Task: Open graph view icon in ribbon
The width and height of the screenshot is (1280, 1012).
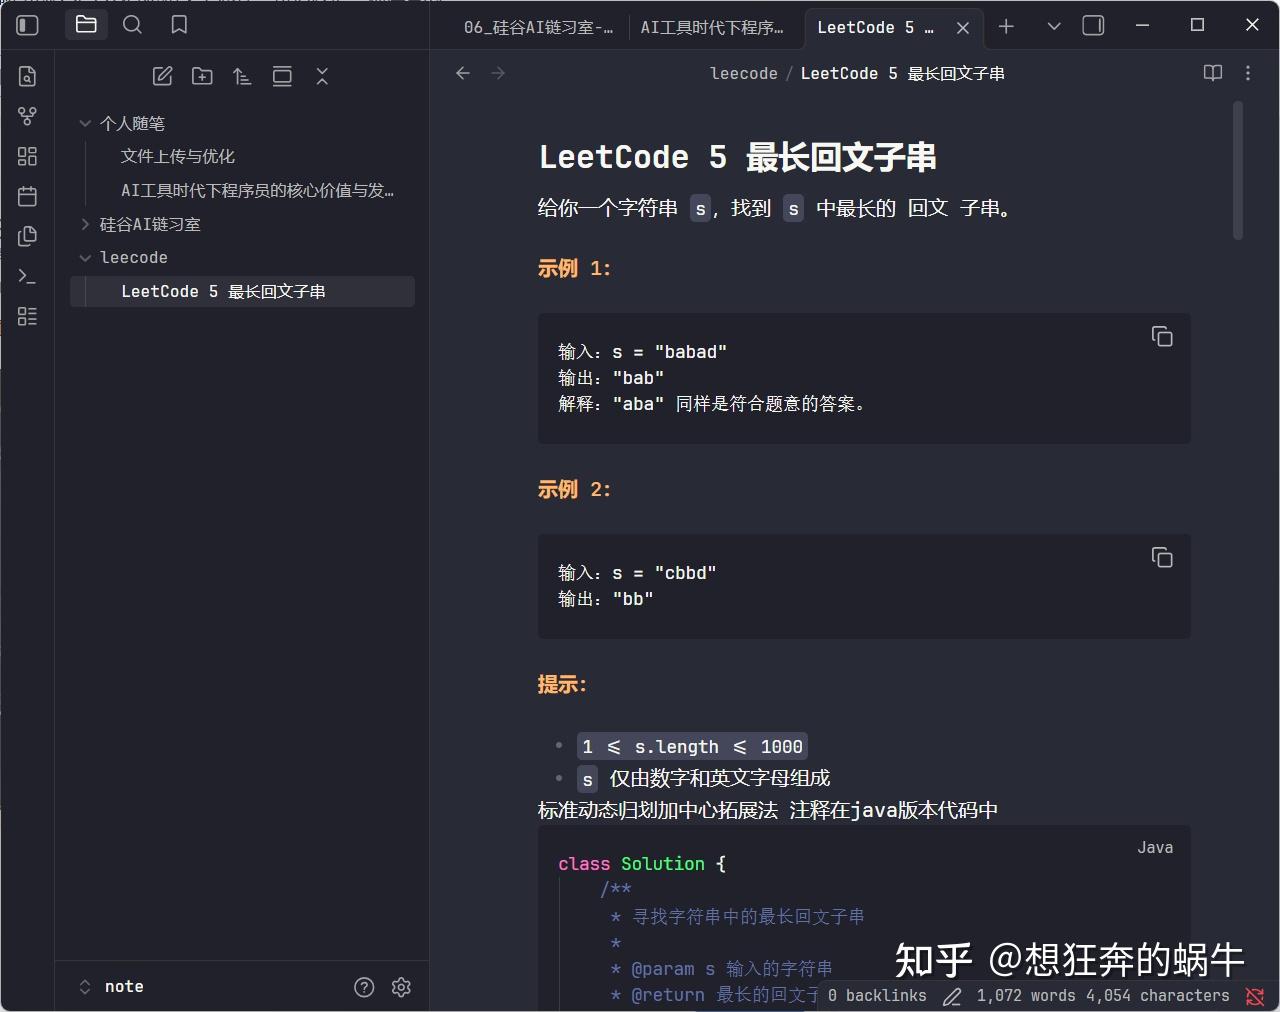Action: (x=28, y=116)
